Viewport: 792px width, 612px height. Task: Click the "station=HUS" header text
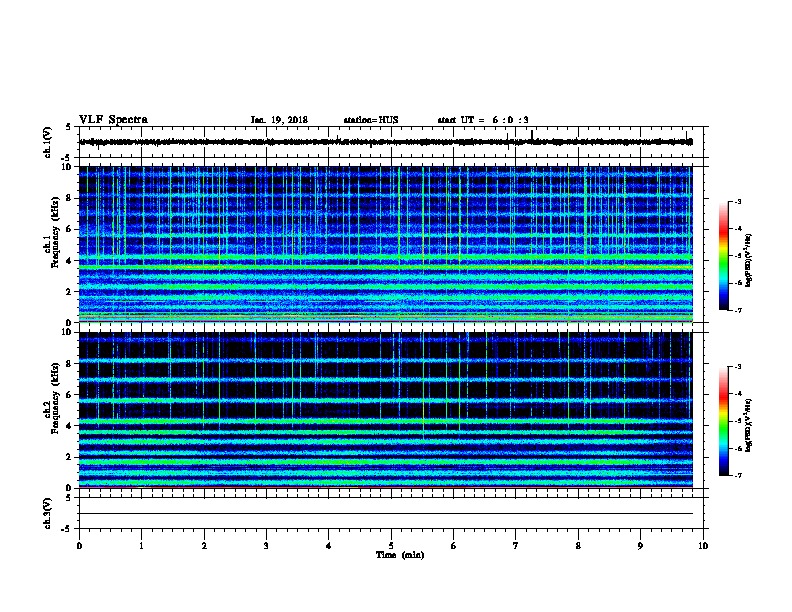coord(371,120)
